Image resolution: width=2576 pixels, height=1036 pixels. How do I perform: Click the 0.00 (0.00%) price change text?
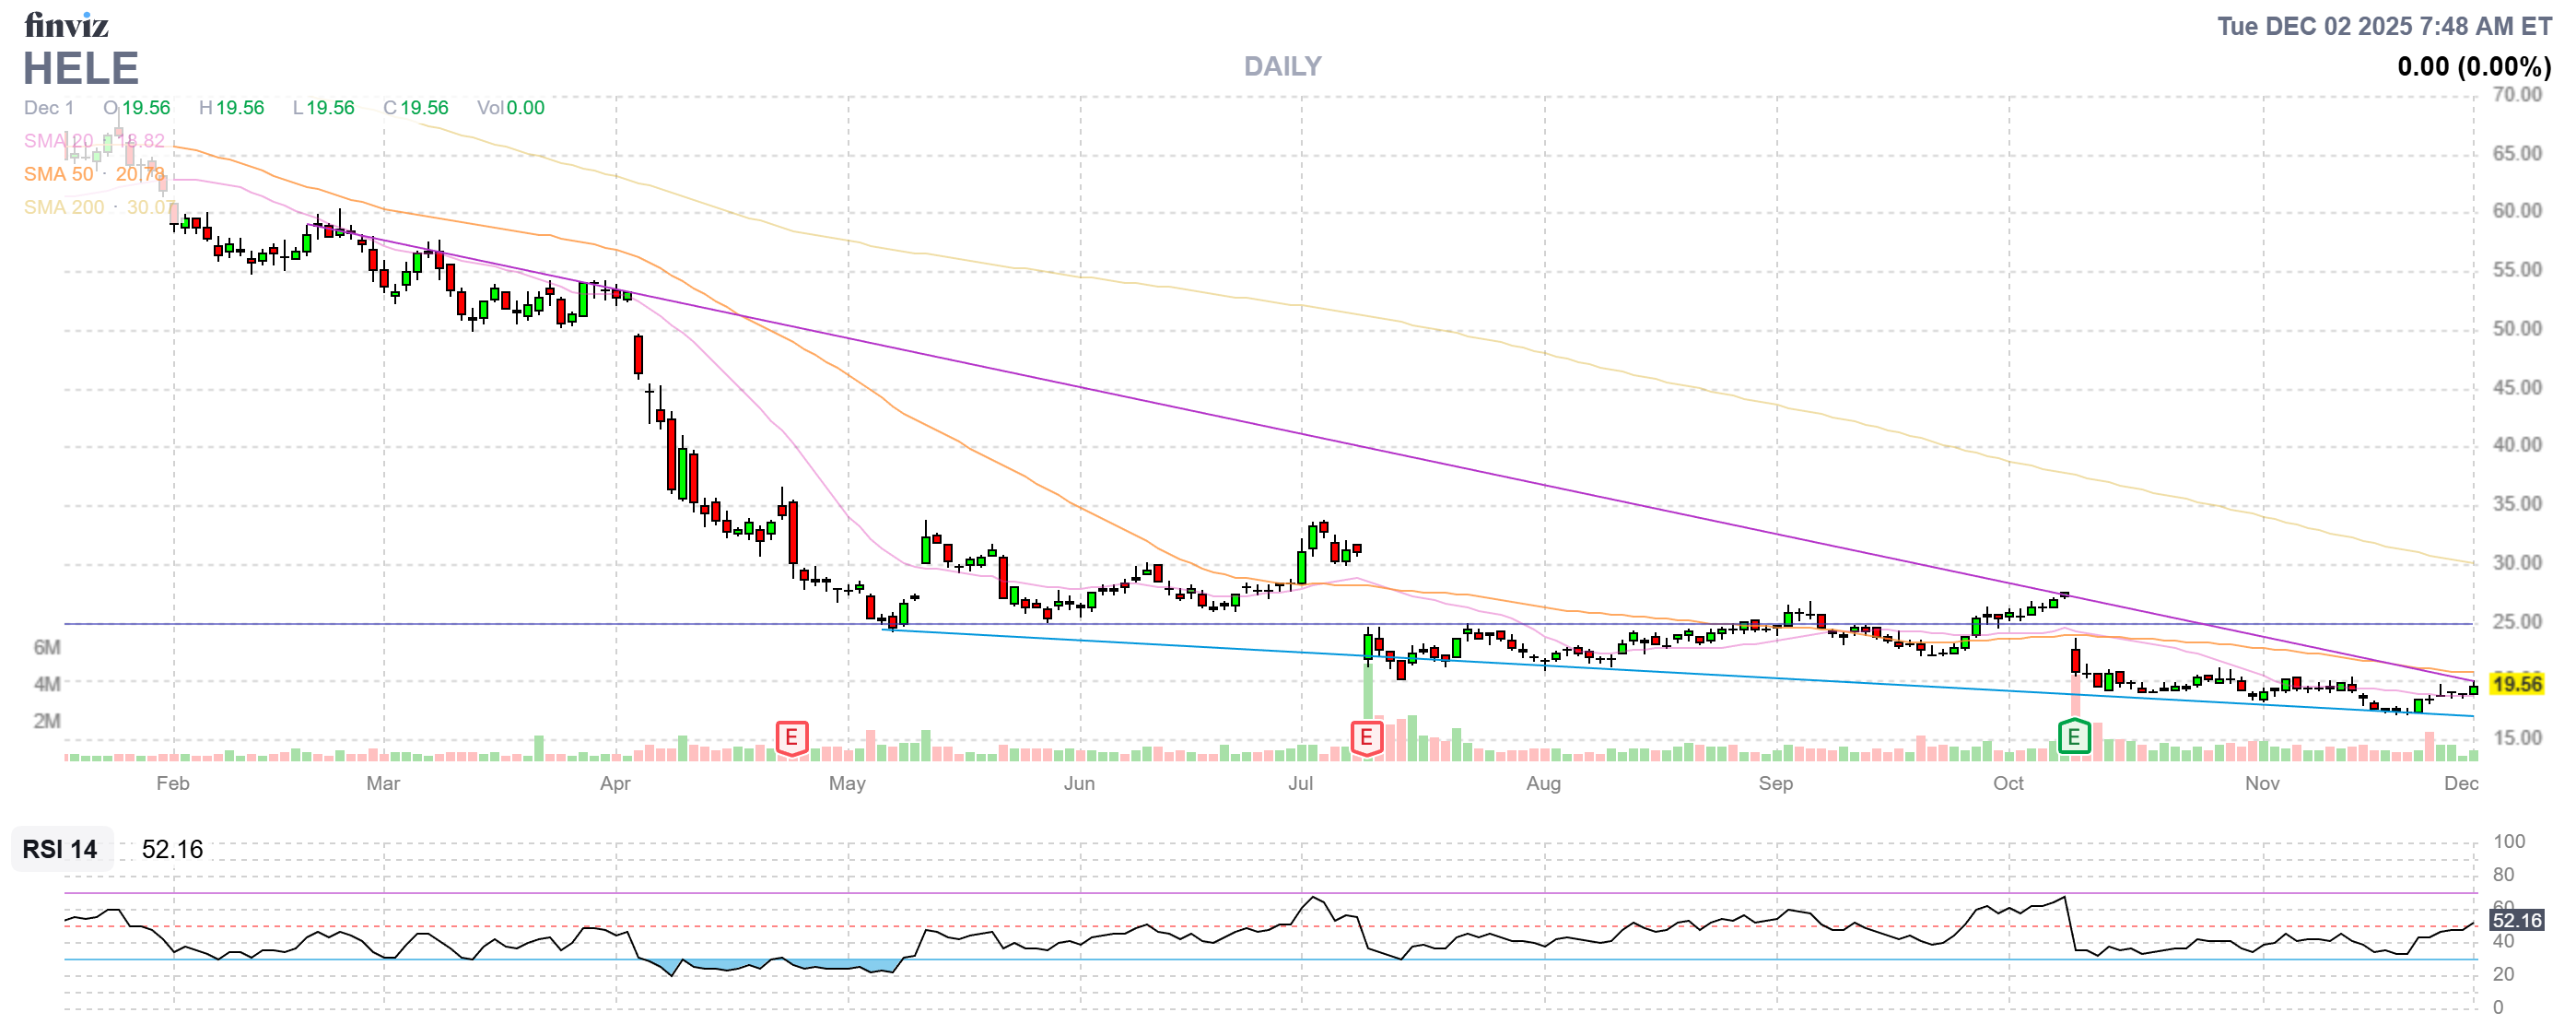point(2473,67)
